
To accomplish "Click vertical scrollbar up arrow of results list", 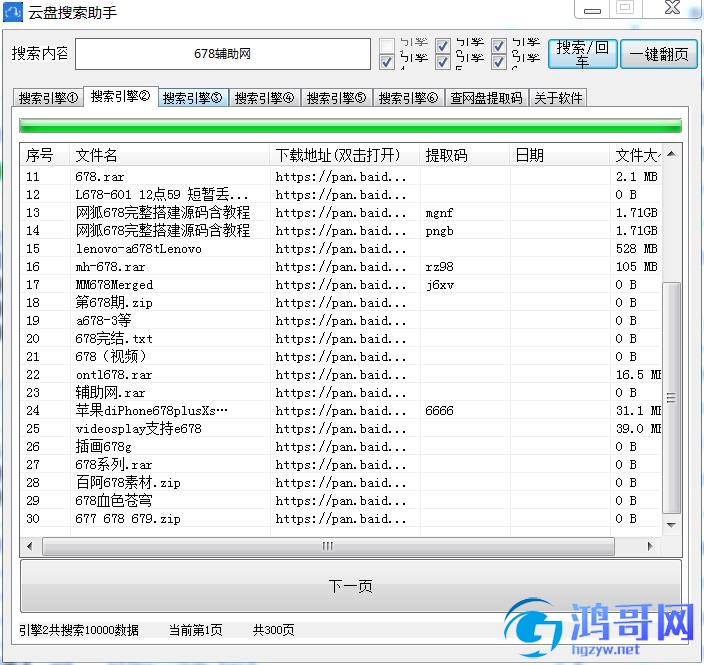I will click(x=672, y=154).
